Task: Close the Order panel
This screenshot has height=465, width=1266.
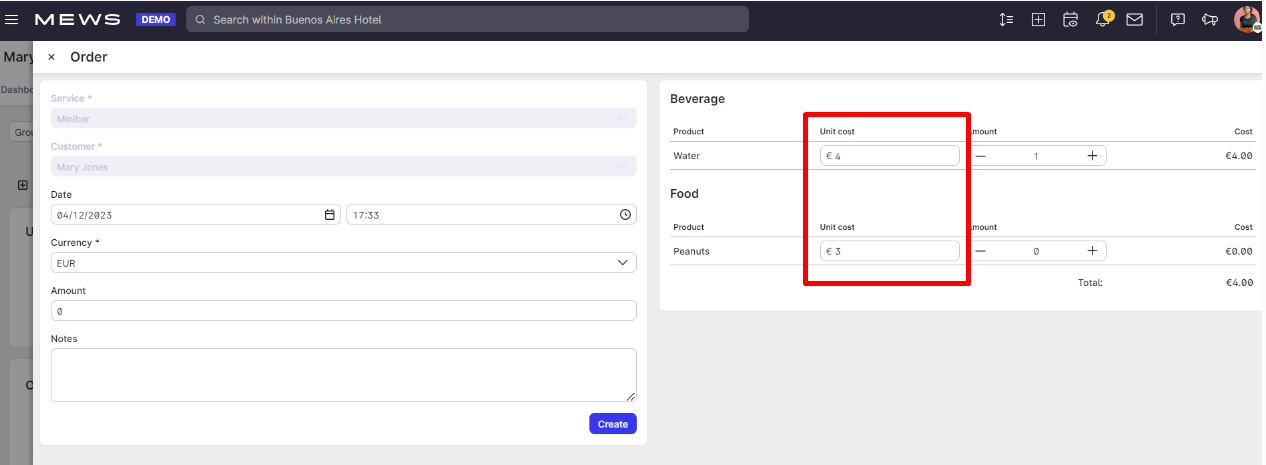Action: tap(52, 57)
